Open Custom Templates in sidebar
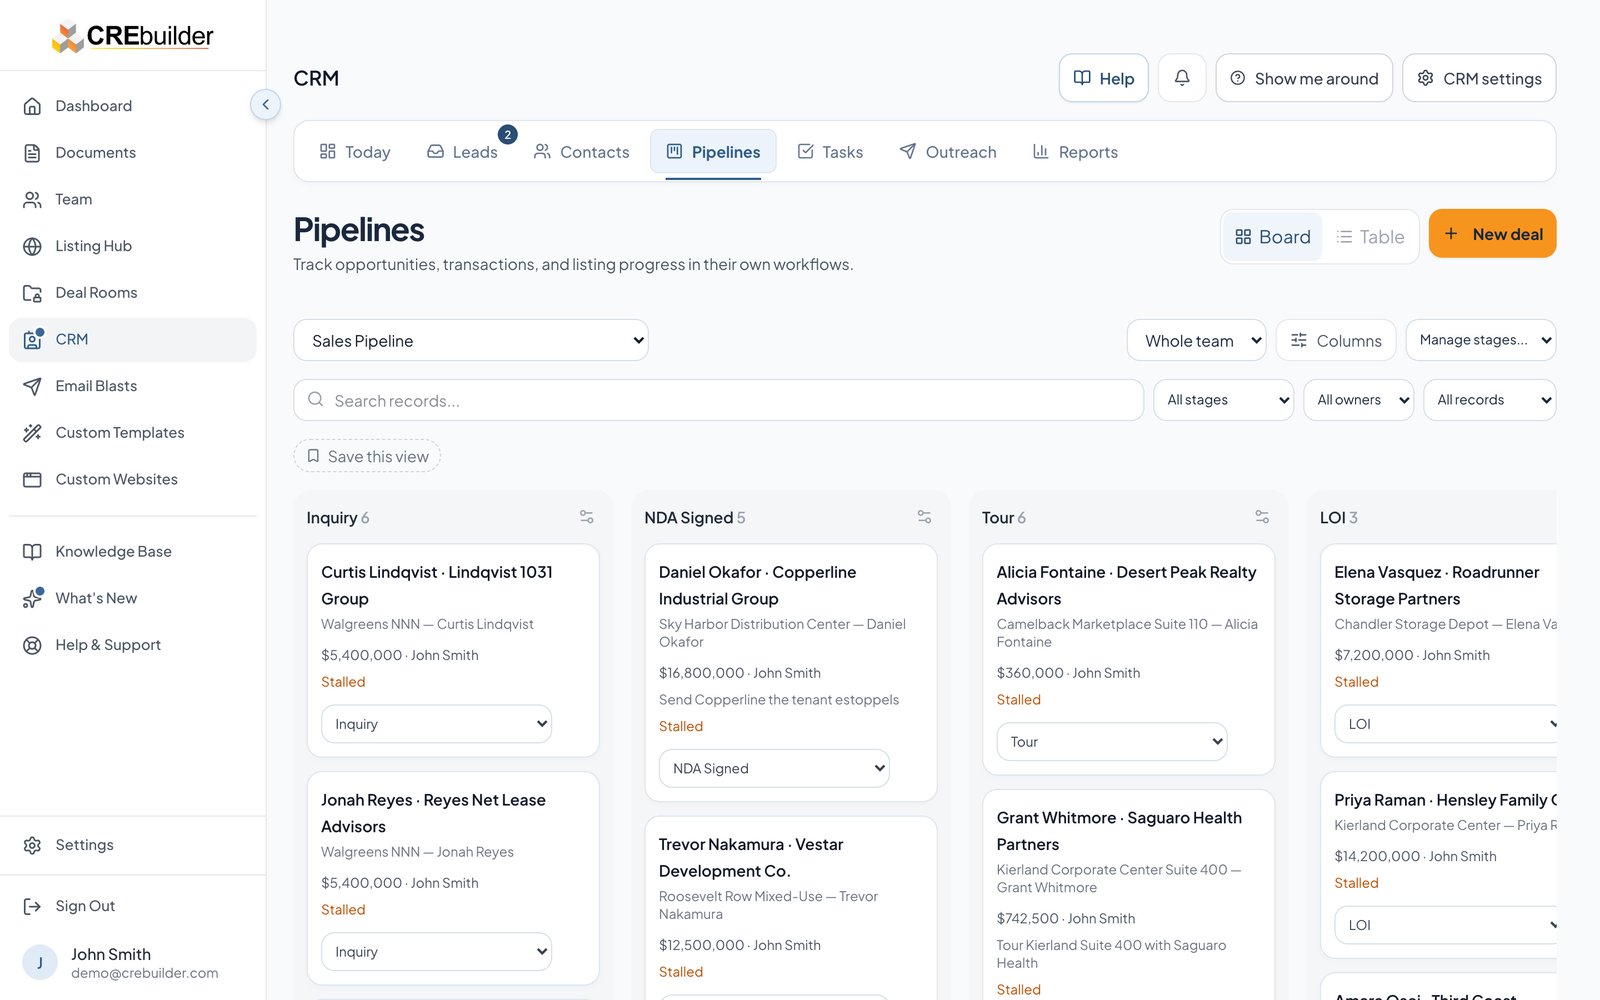The width and height of the screenshot is (1600, 1000). point(132,433)
